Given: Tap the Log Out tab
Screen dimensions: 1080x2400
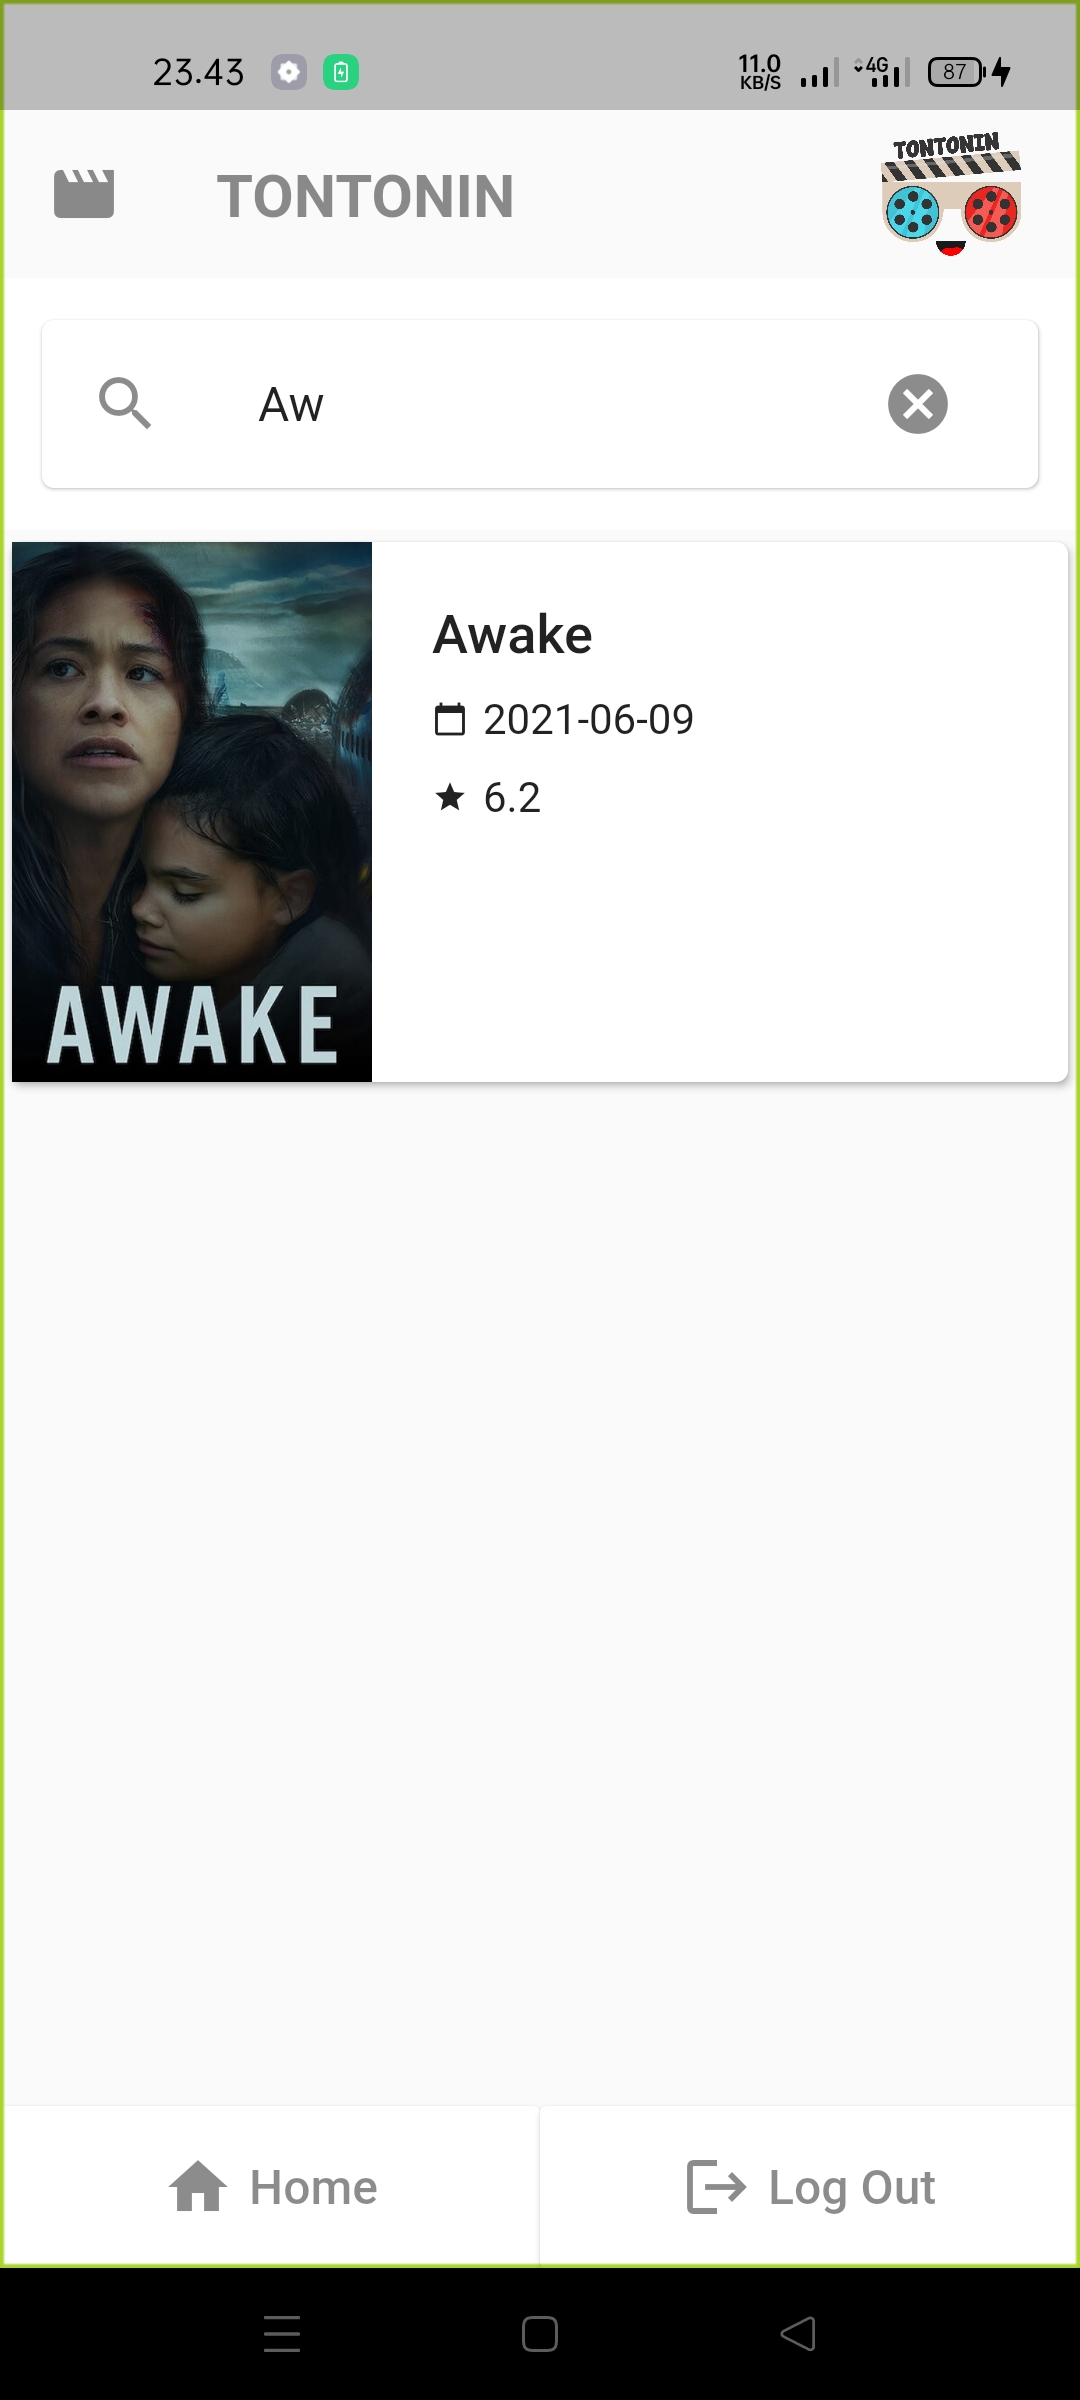Looking at the screenshot, I should (809, 2187).
